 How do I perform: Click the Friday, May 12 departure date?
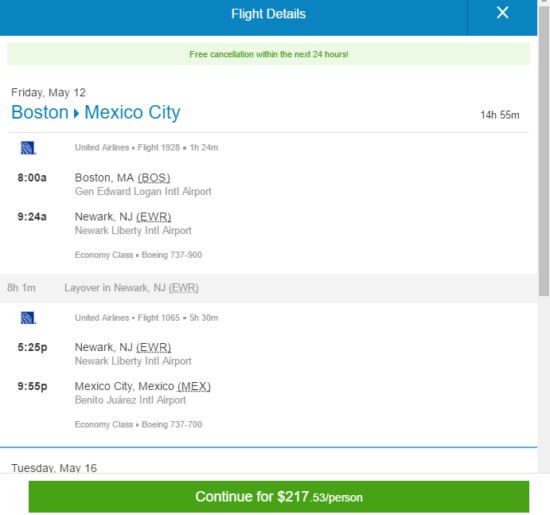click(48, 93)
